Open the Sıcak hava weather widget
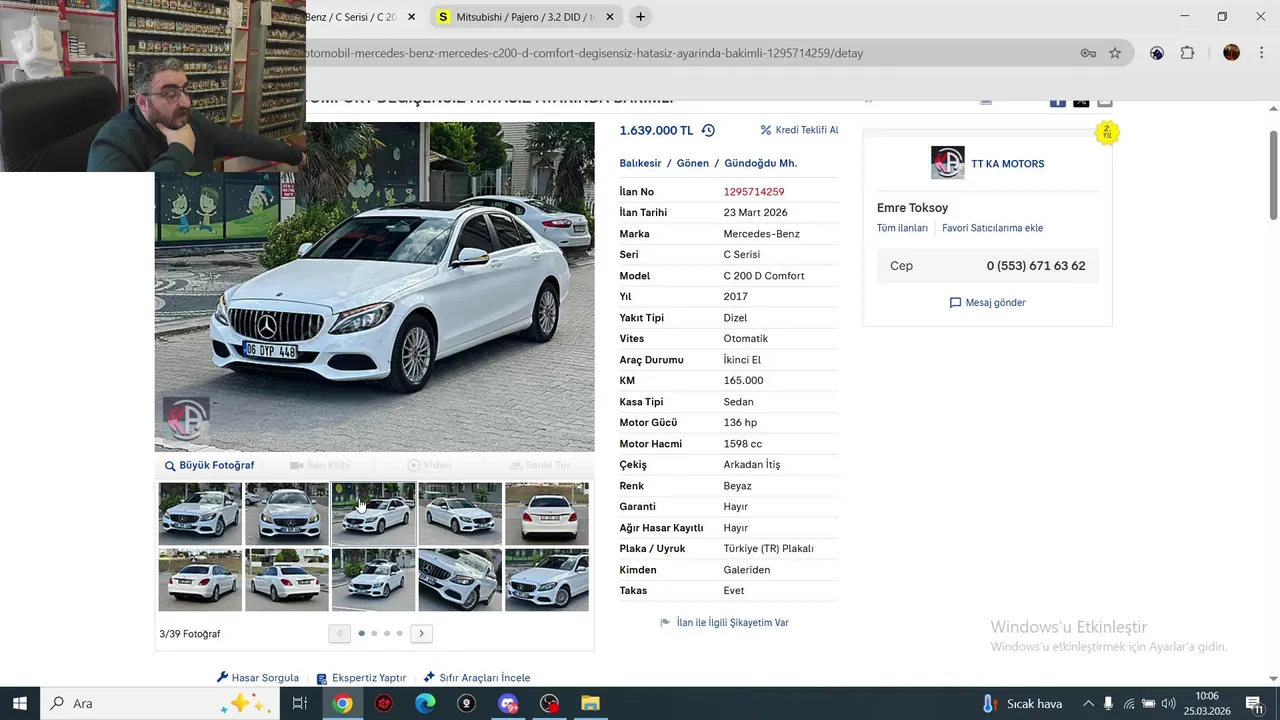This screenshot has height=720, width=1280. coord(1021,703)
